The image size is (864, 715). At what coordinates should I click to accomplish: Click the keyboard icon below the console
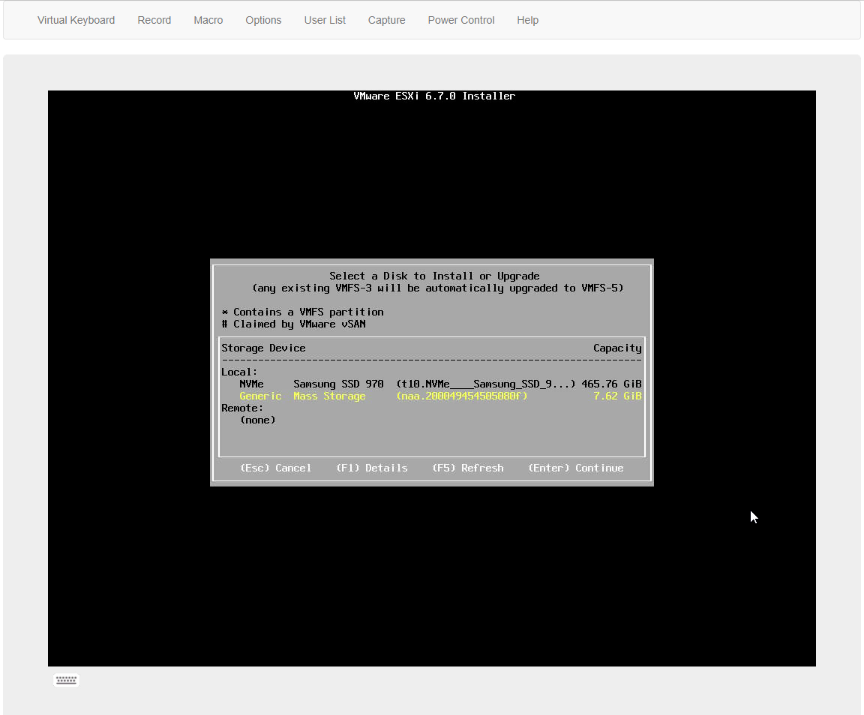point(66,680)
